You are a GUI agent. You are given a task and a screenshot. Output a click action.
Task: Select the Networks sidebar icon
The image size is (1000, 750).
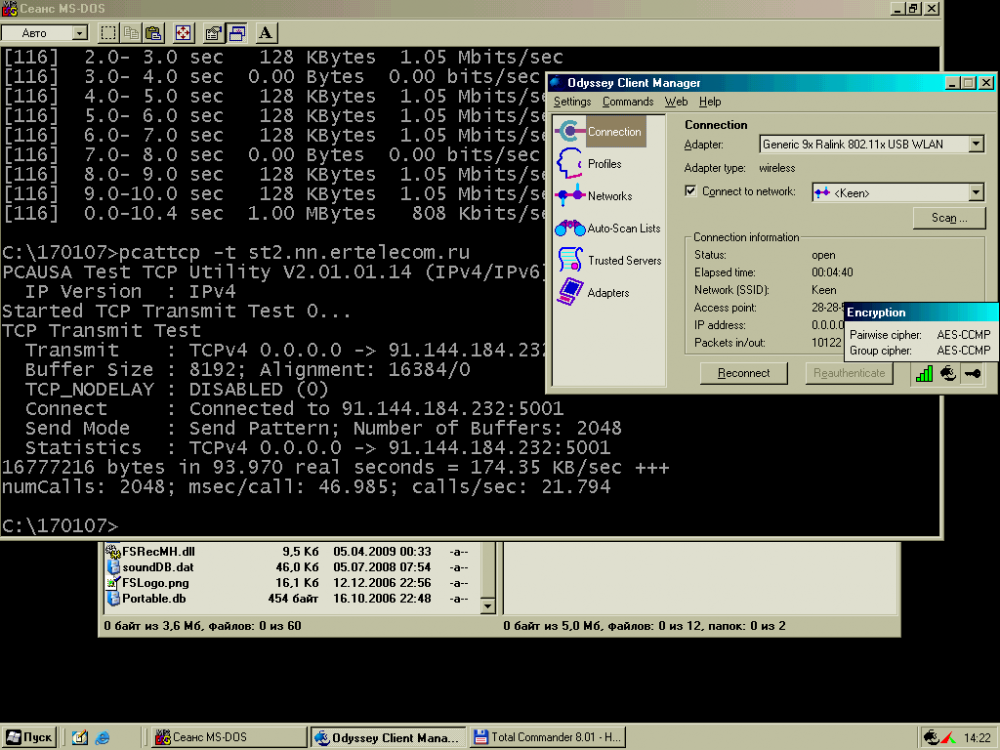pyautogui.click(x=570, y=196)
